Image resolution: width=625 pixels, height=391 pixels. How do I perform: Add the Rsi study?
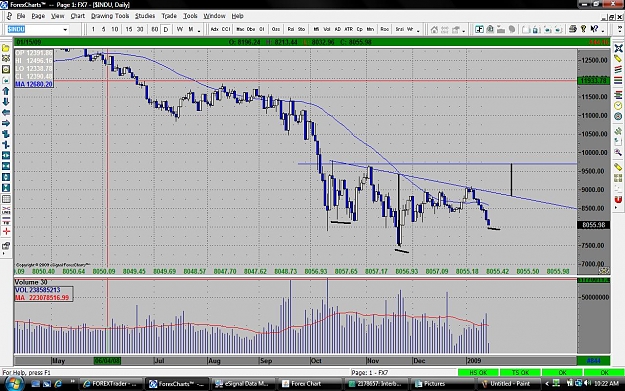(x=291, y=29)
